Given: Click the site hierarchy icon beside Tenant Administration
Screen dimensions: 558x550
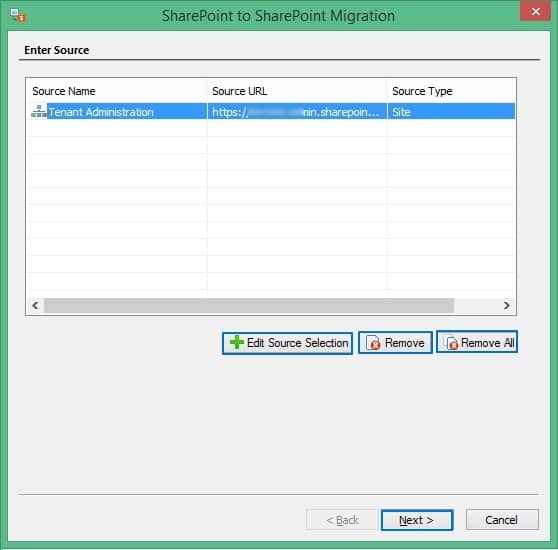Looking at the screenshot, I should (39, 111).
